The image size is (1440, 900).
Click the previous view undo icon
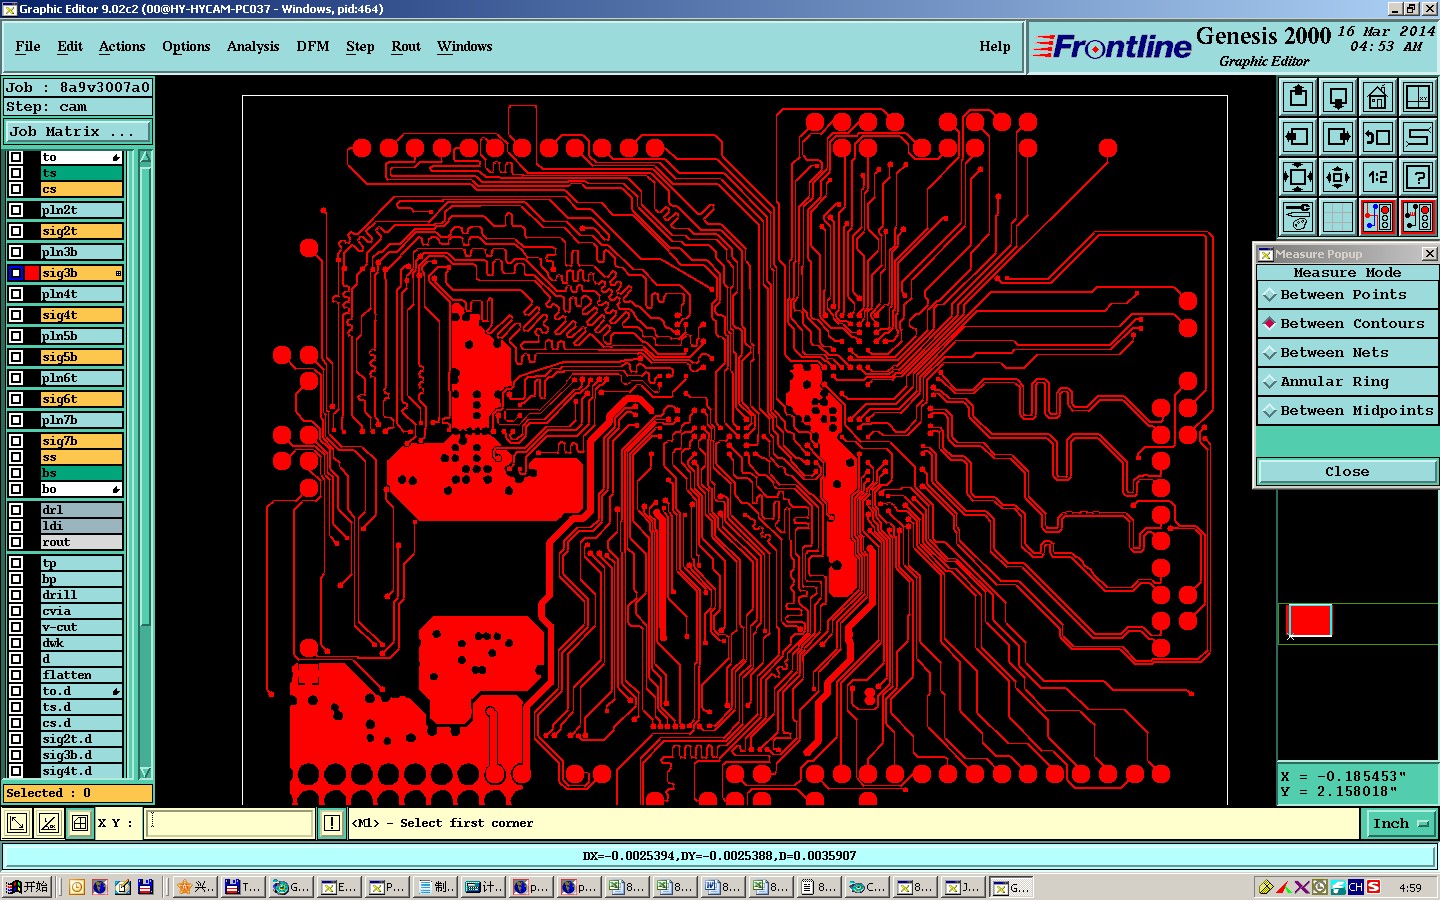1378,137
